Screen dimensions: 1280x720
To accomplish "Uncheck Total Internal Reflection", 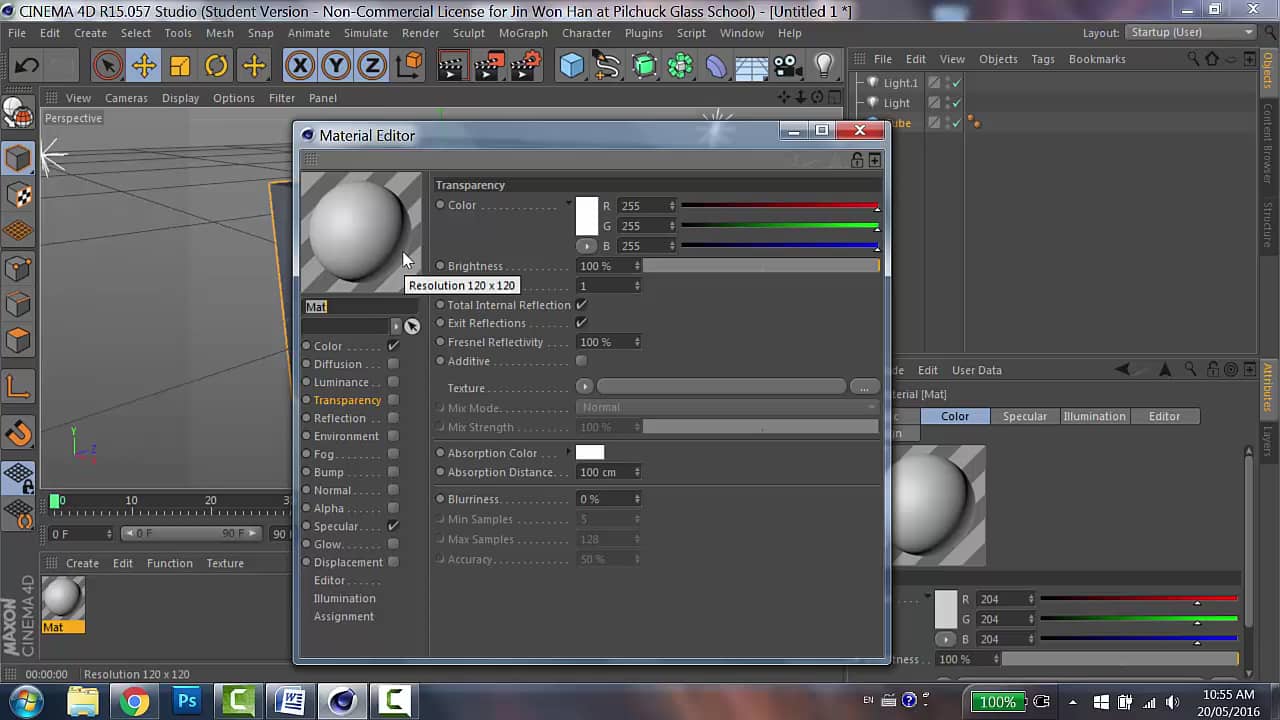I will click(x=581, y=305).
